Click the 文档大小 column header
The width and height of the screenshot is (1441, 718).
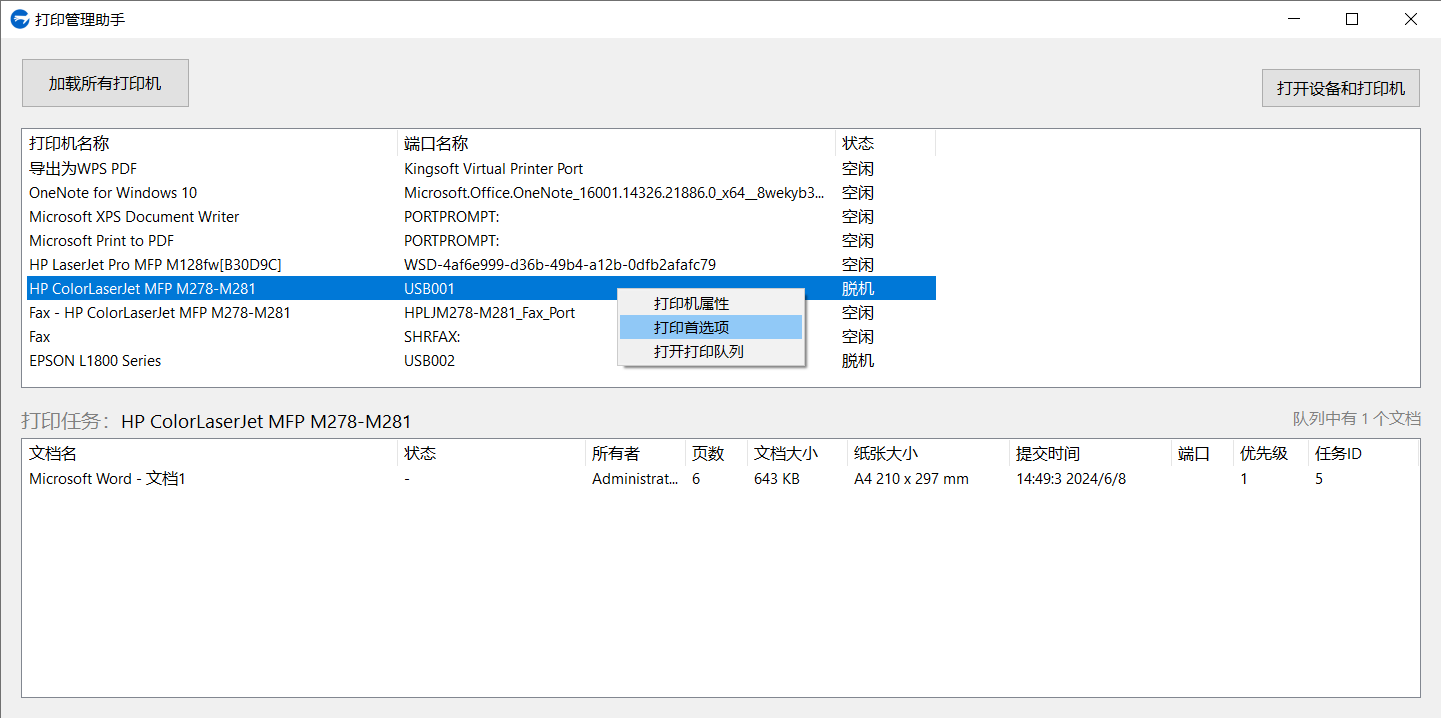pyautogui.click(x=797, y=453)
